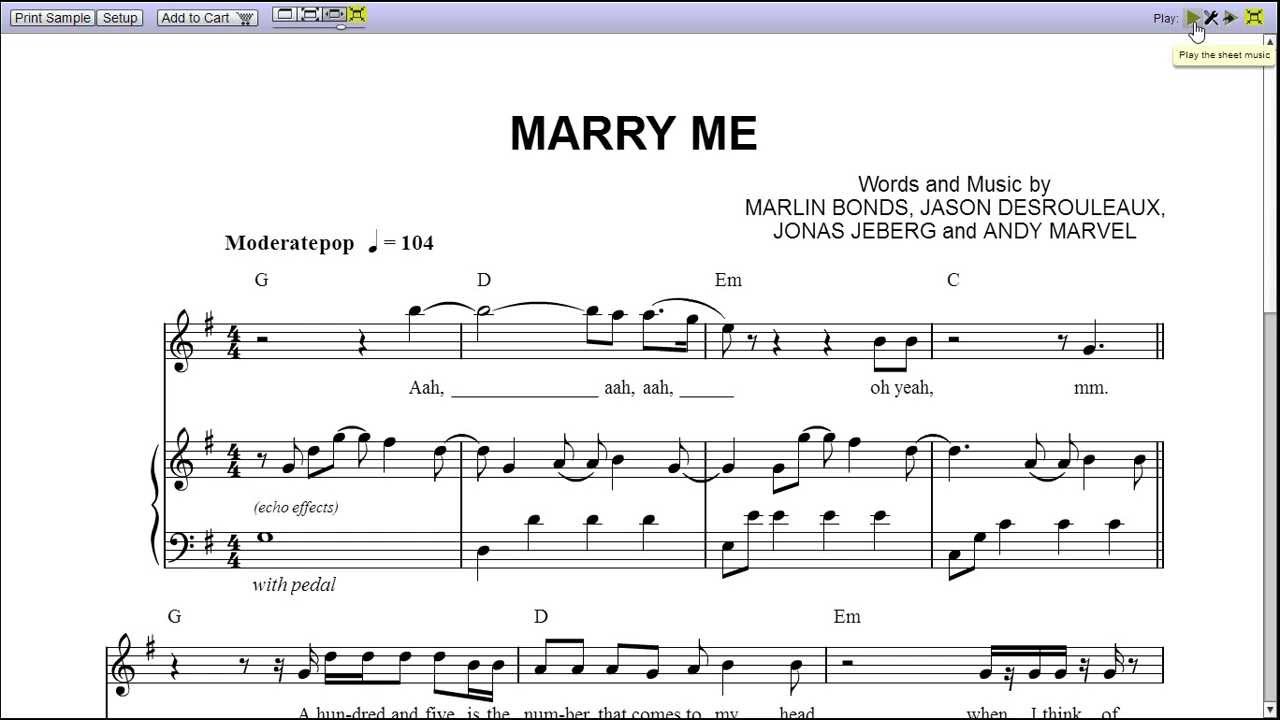Click Add to Cart button
The image size is (1280, 720).
tap(207, 18)
